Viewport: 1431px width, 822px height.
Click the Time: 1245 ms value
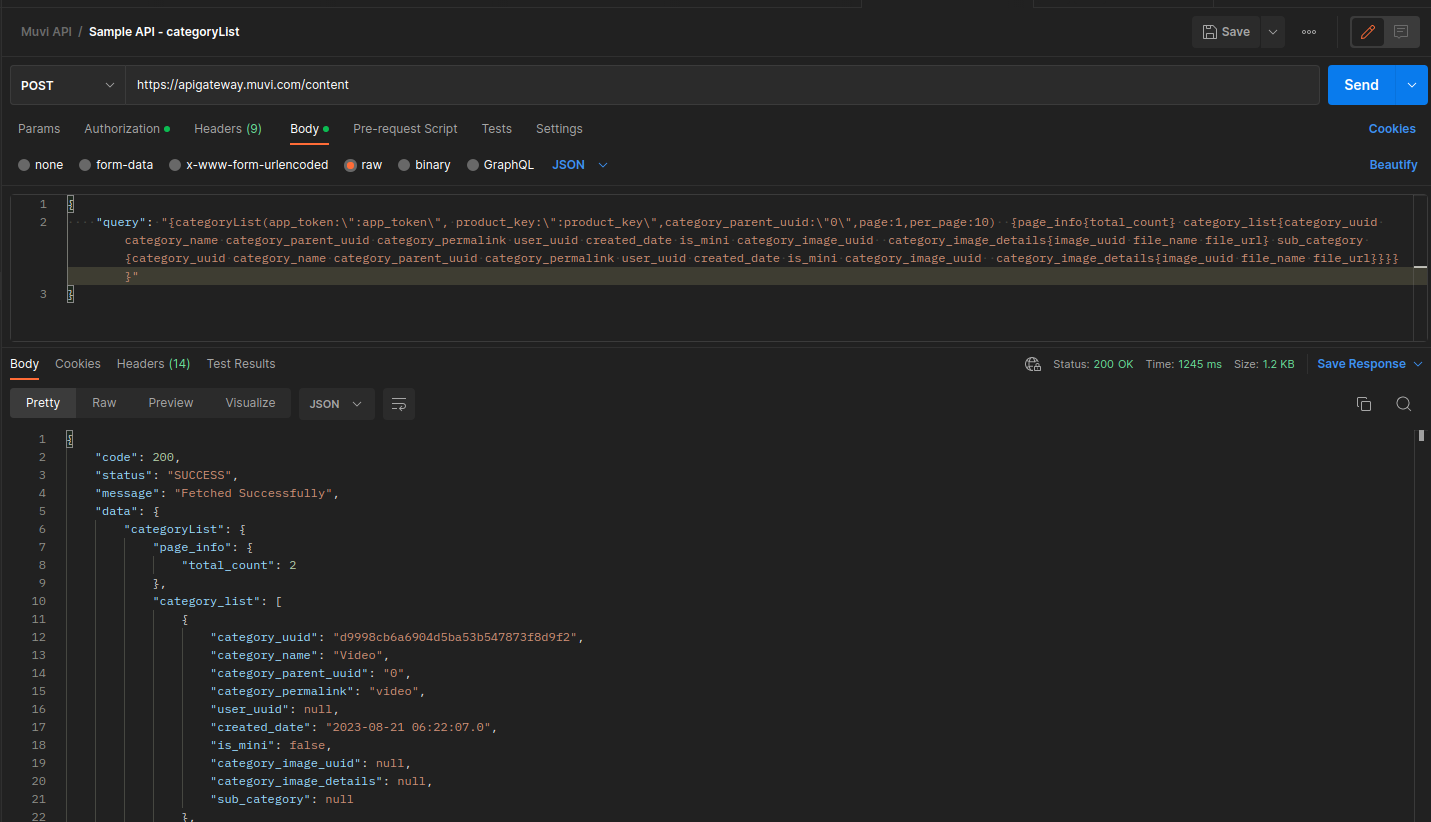point(1184,364)
